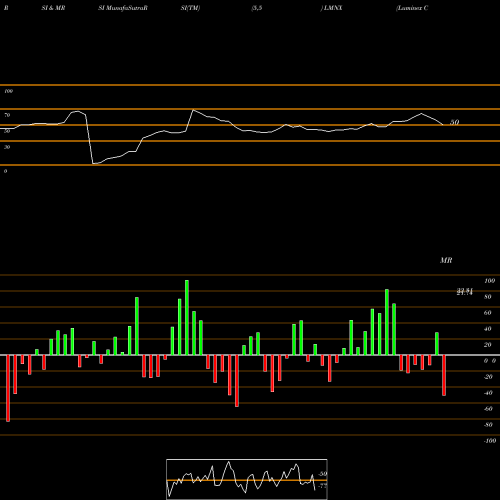
Task: Click the '100' label on the RSI left axis
Action: point(8,91)
